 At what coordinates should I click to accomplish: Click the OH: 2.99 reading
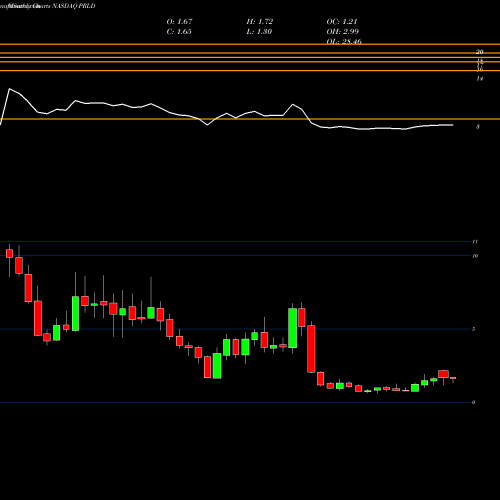click(343, 32)
